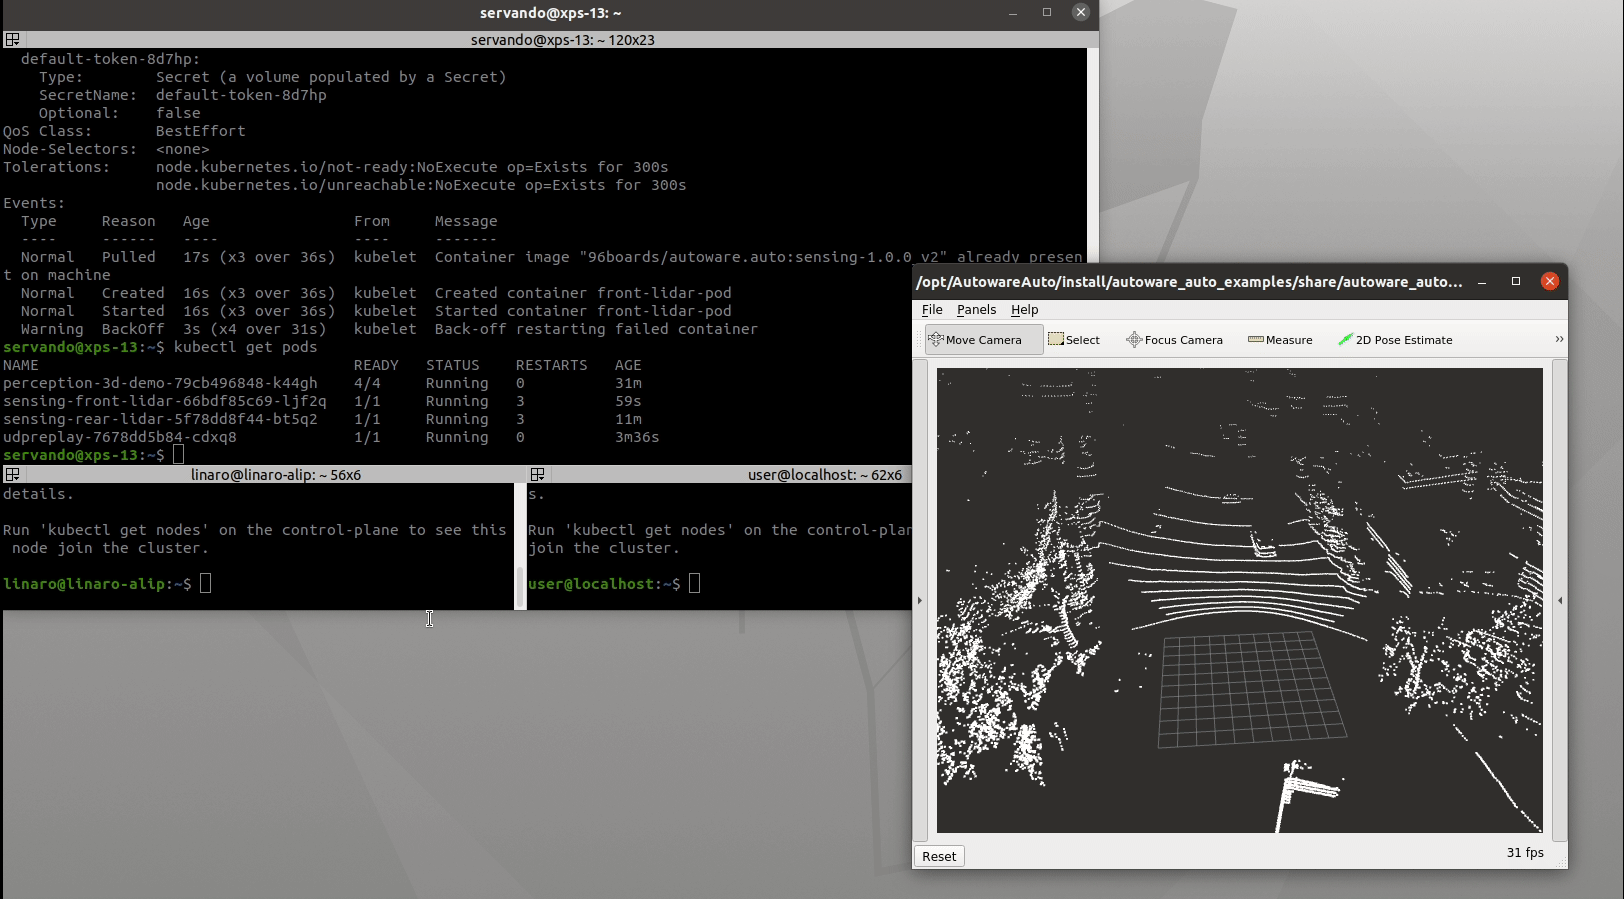The width and height of the screenshot is (1624, 899).
Task: Expand the right side panel arrow in RViz
Action: [1560, 601]
